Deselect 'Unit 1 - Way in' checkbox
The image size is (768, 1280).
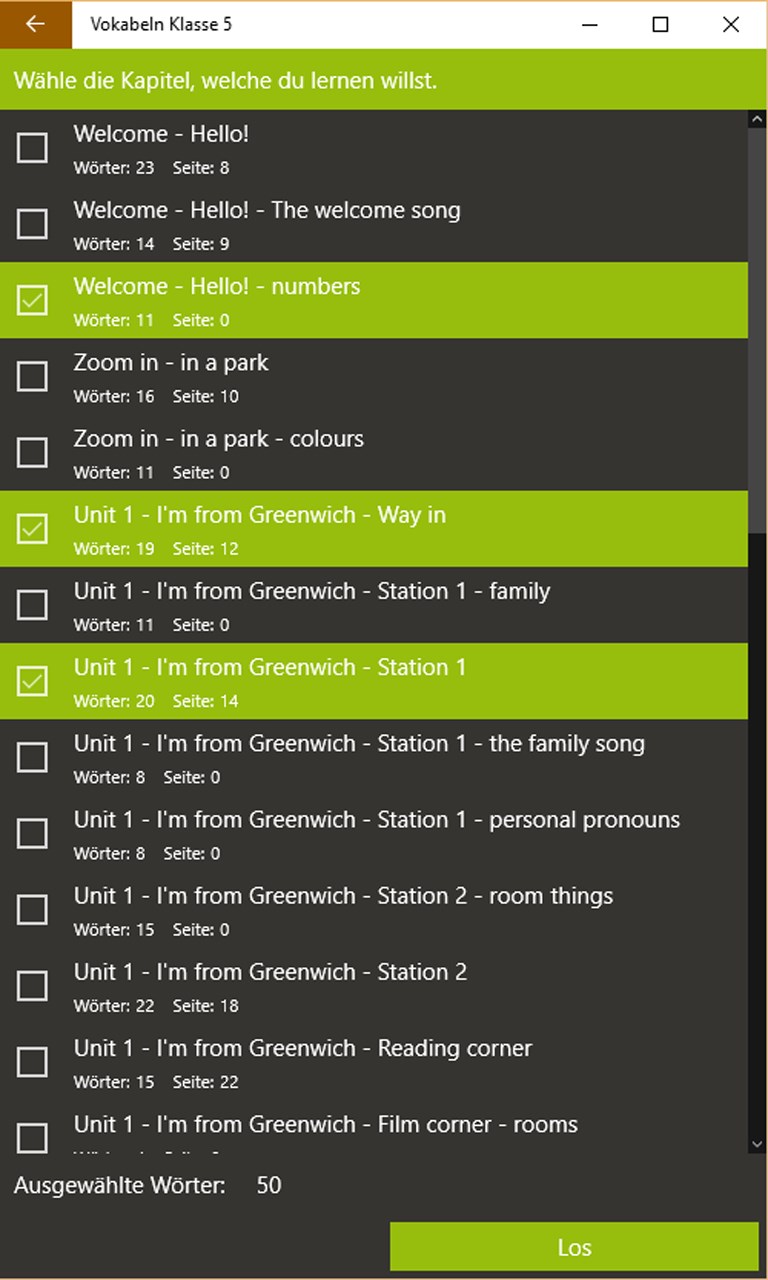(33, 529)
